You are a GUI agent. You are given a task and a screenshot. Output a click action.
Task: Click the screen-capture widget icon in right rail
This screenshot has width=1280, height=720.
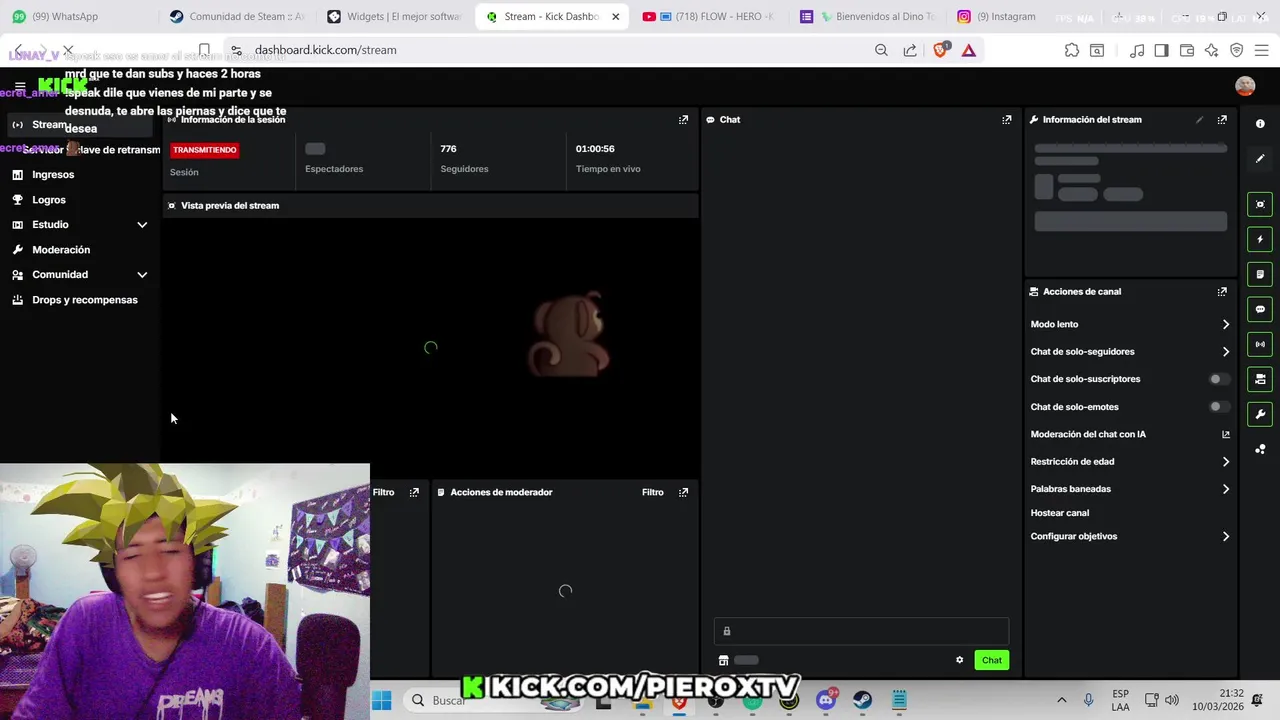[1260, 204]
